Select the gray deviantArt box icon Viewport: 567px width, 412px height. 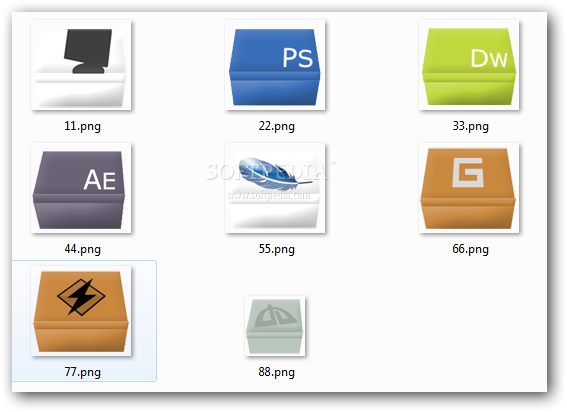[275, 326]
